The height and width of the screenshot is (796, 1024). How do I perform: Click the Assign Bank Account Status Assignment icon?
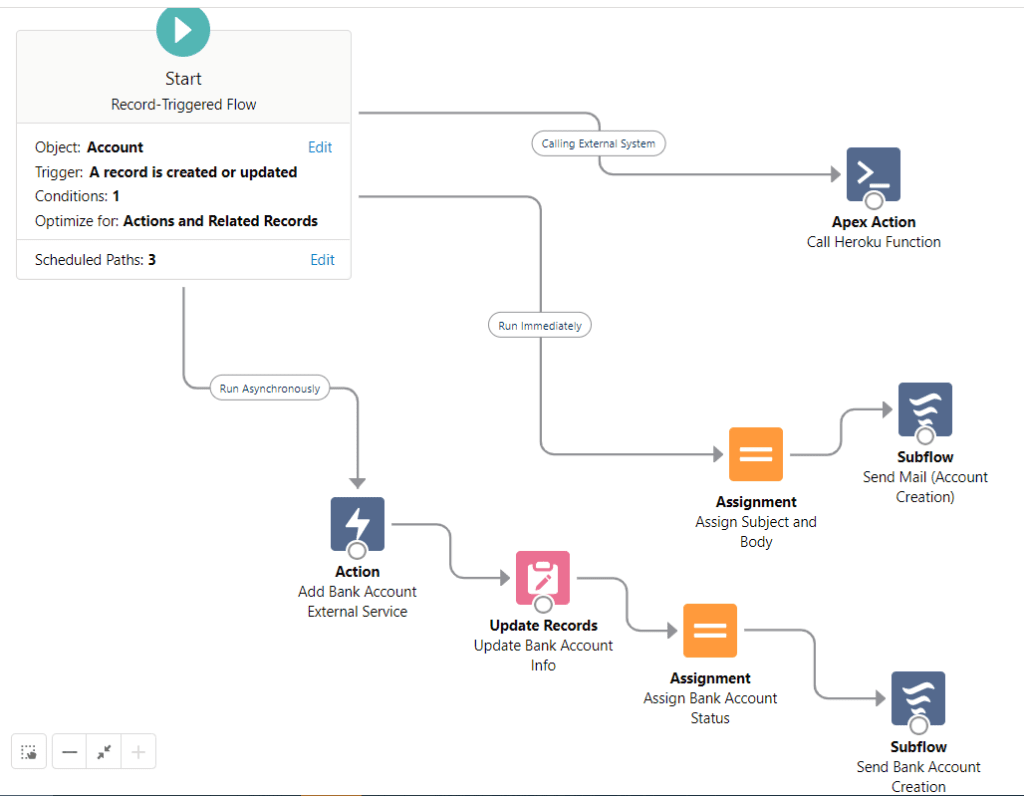tap(709, 630)
